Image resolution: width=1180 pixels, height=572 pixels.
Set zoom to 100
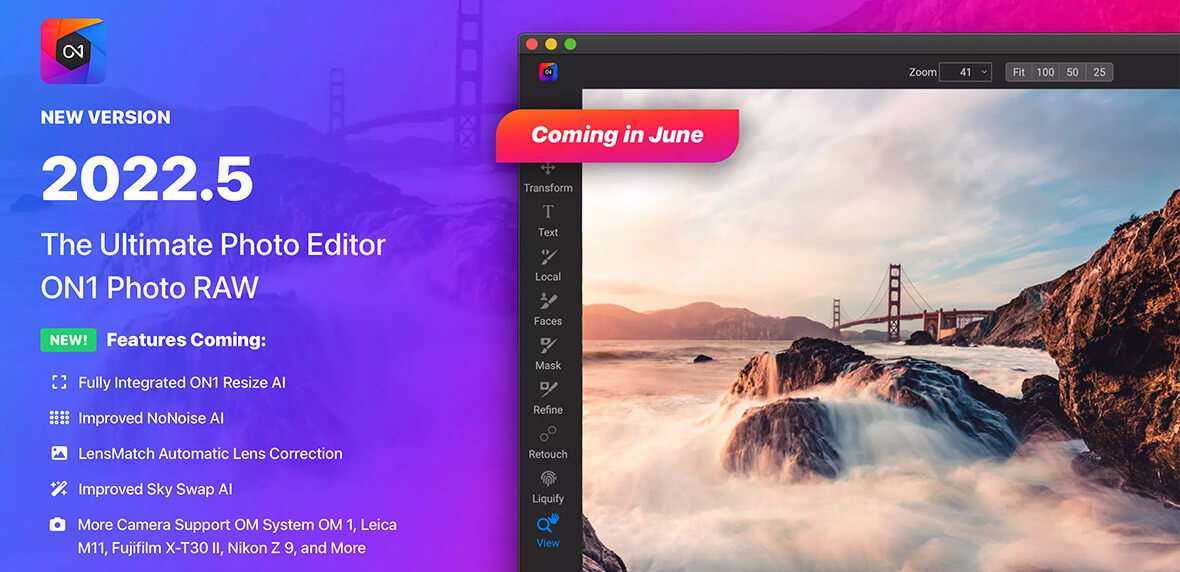point(1045,72)
